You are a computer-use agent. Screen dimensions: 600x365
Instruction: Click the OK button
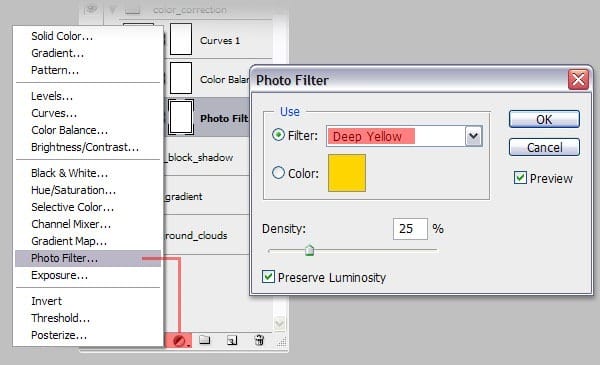tap(544, 119)
